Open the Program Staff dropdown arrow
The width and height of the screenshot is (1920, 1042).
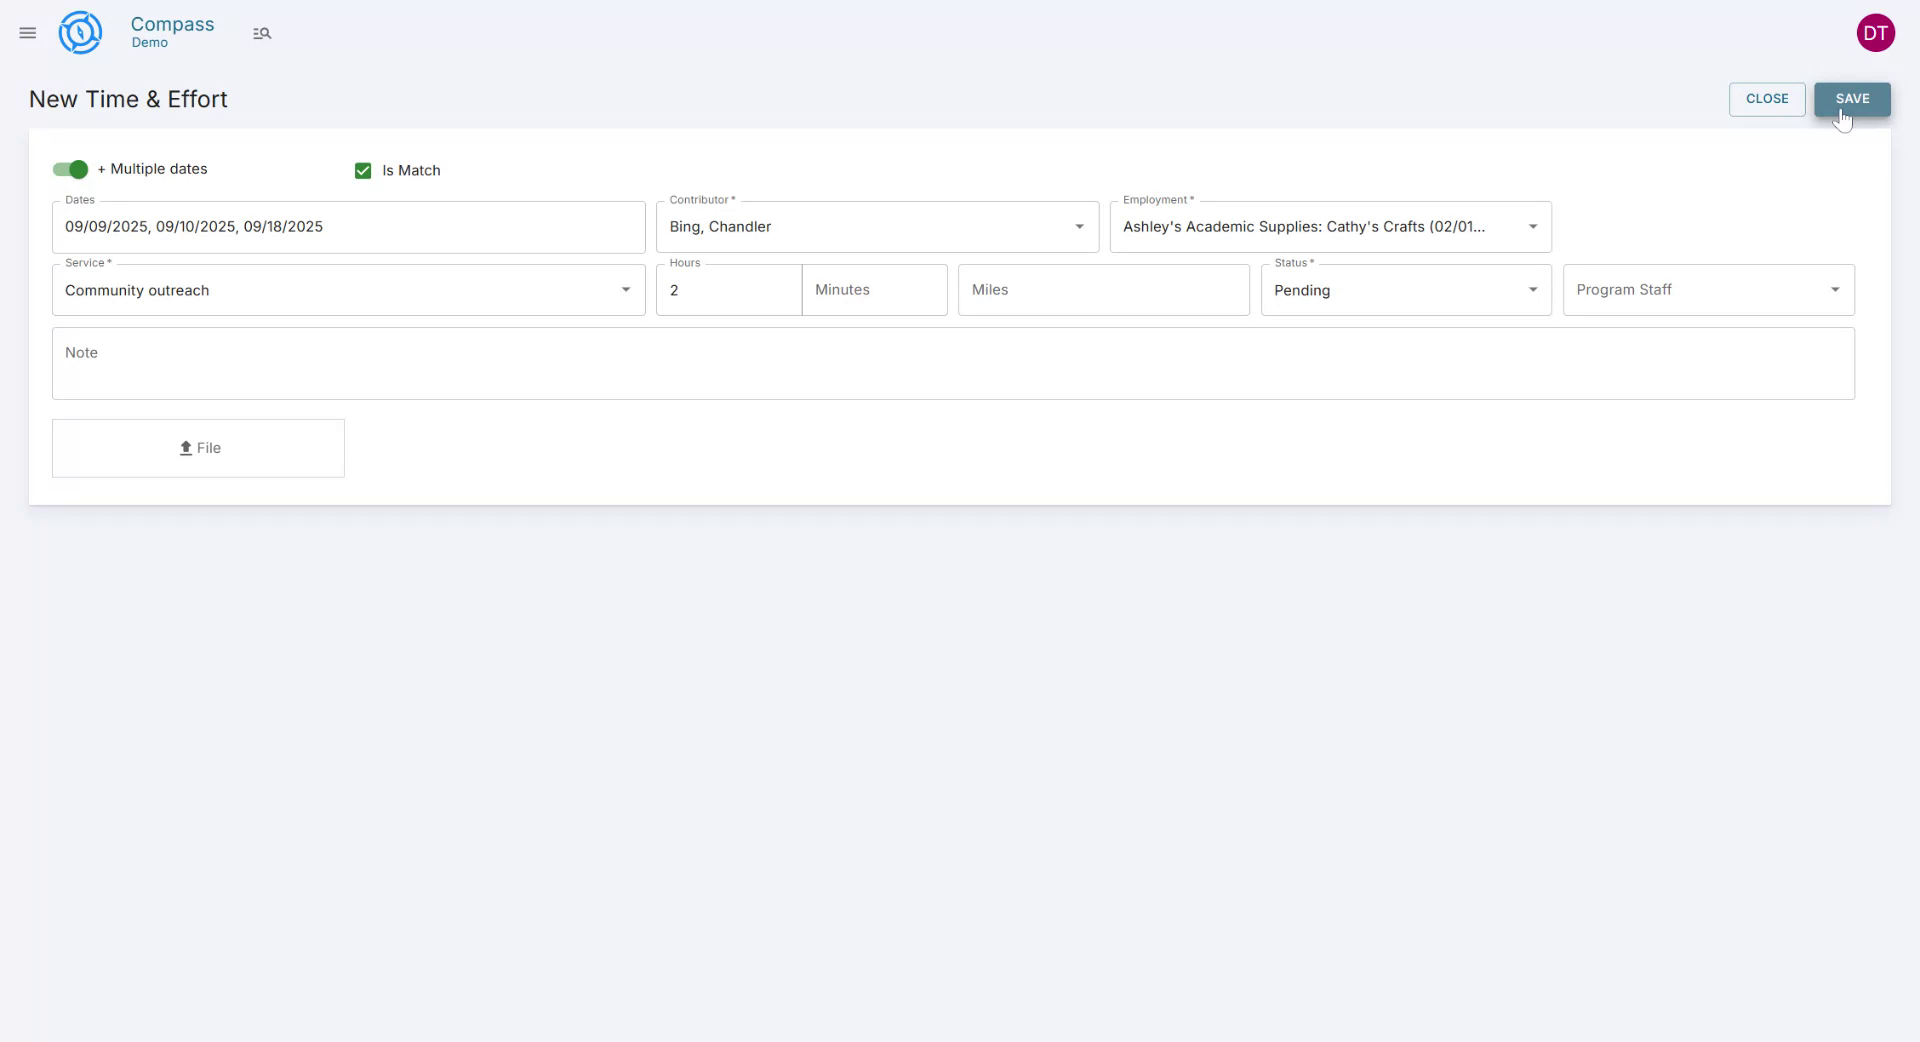pos(1835,289)
